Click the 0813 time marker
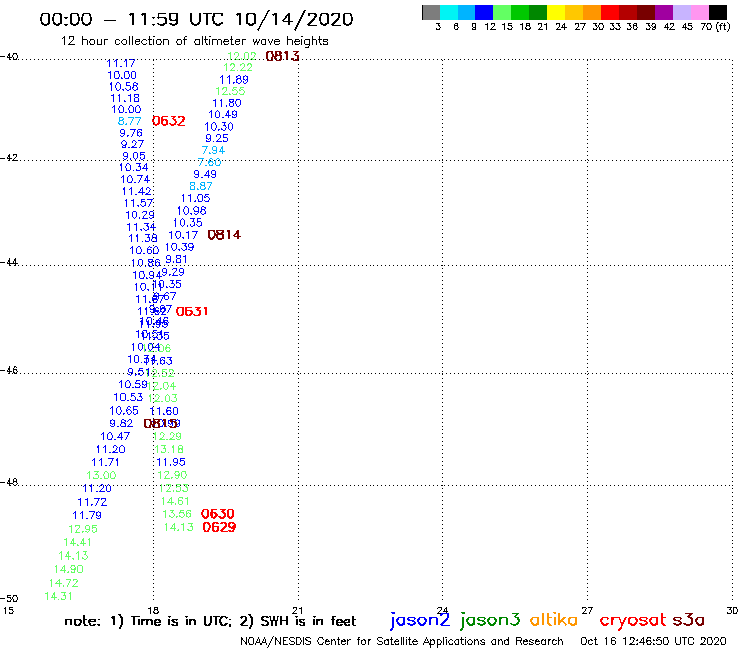740x650 pixels. tap(282, 56)
